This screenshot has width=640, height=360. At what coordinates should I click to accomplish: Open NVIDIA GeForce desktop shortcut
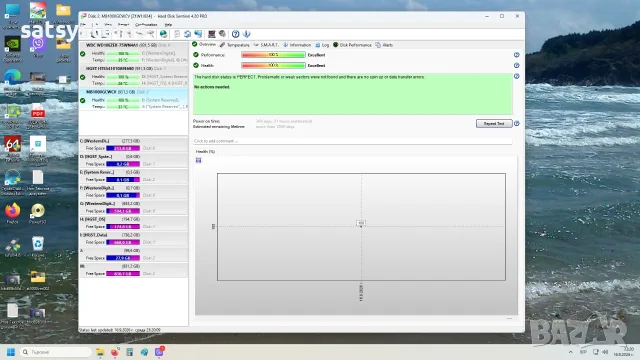12,49
